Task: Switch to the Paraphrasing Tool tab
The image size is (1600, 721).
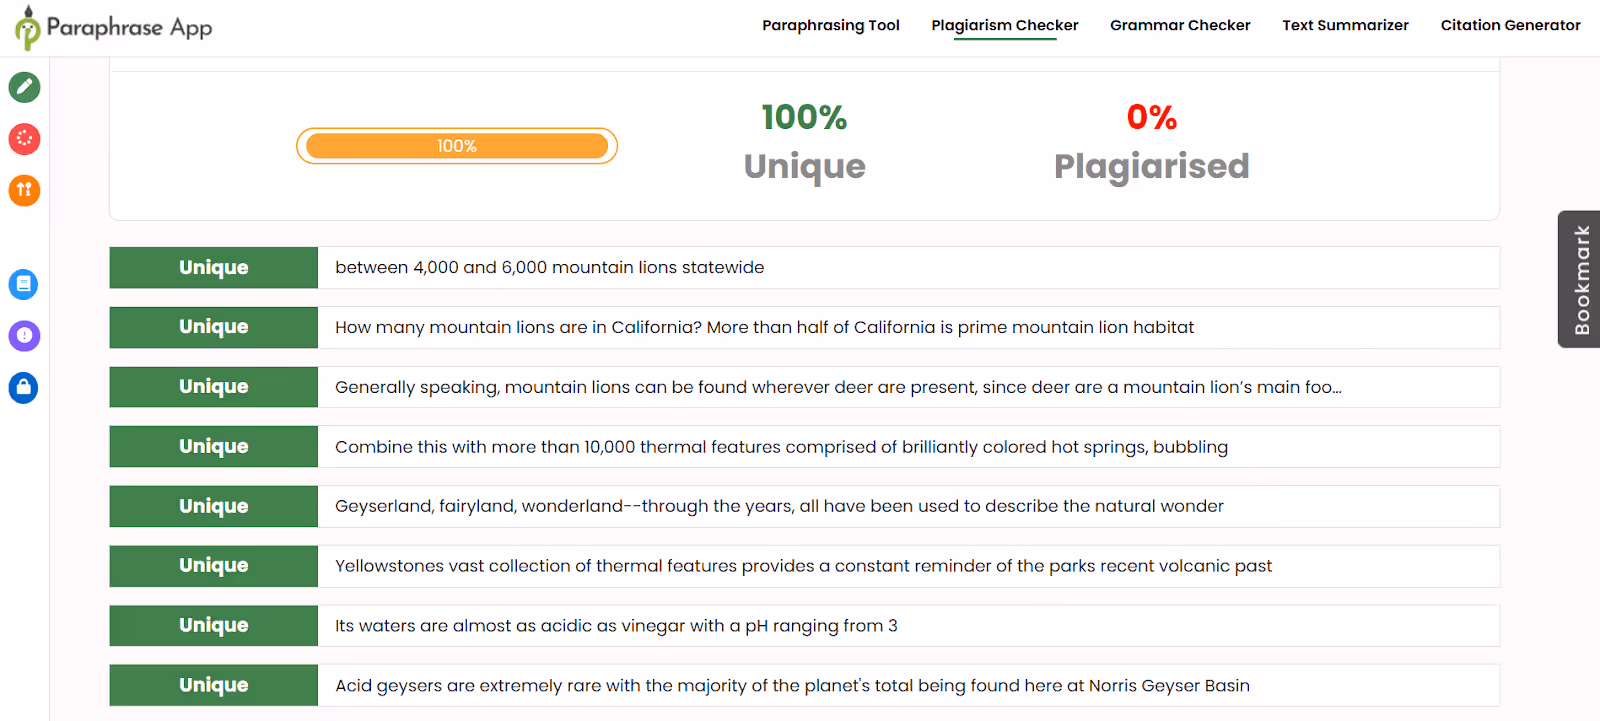Action: pyautogui.click(x=831, y=25)
